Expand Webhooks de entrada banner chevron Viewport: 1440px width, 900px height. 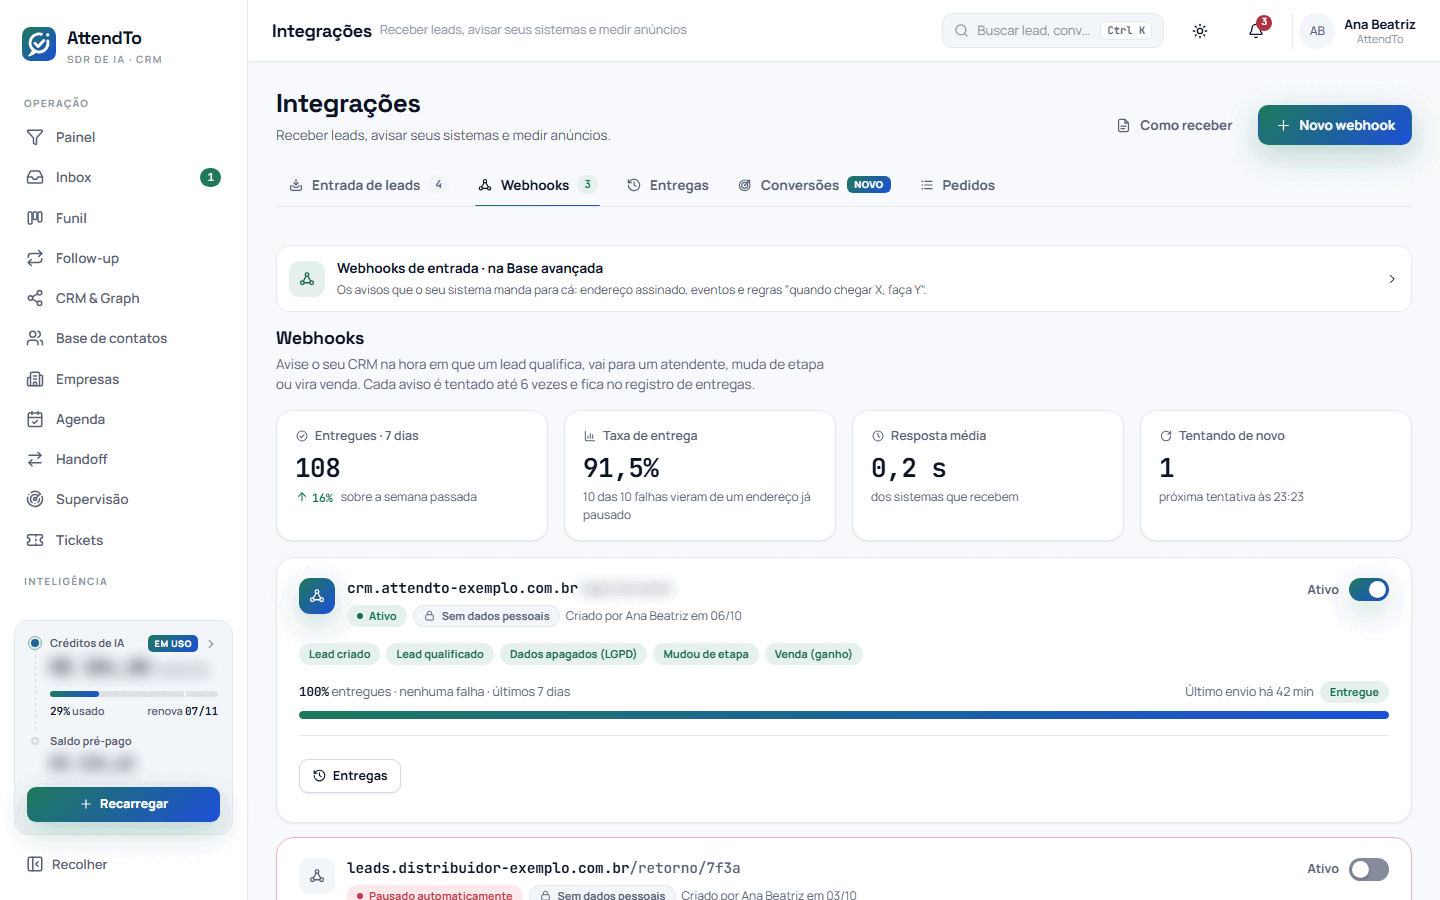[x=1392, y=279]
